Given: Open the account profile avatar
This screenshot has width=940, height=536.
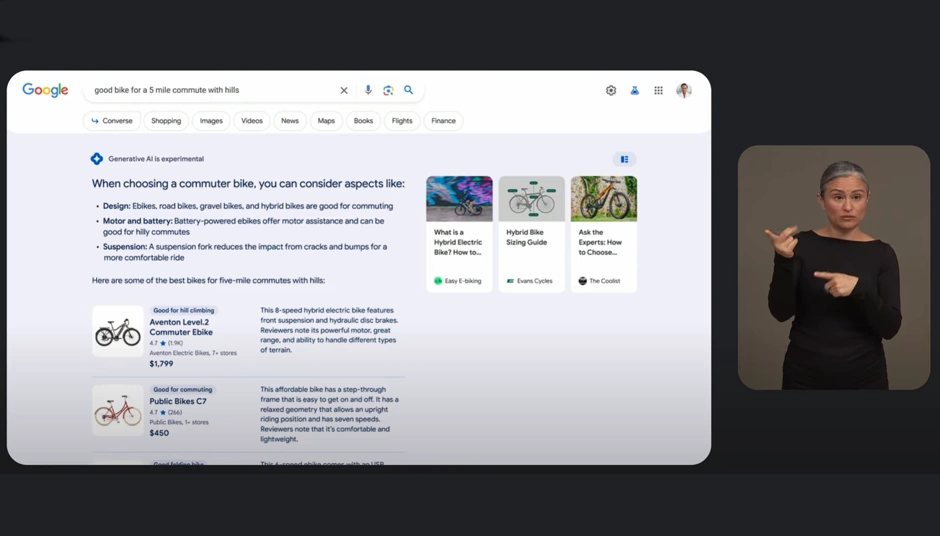Looking at the screenshot, I should tap(684, 91).
